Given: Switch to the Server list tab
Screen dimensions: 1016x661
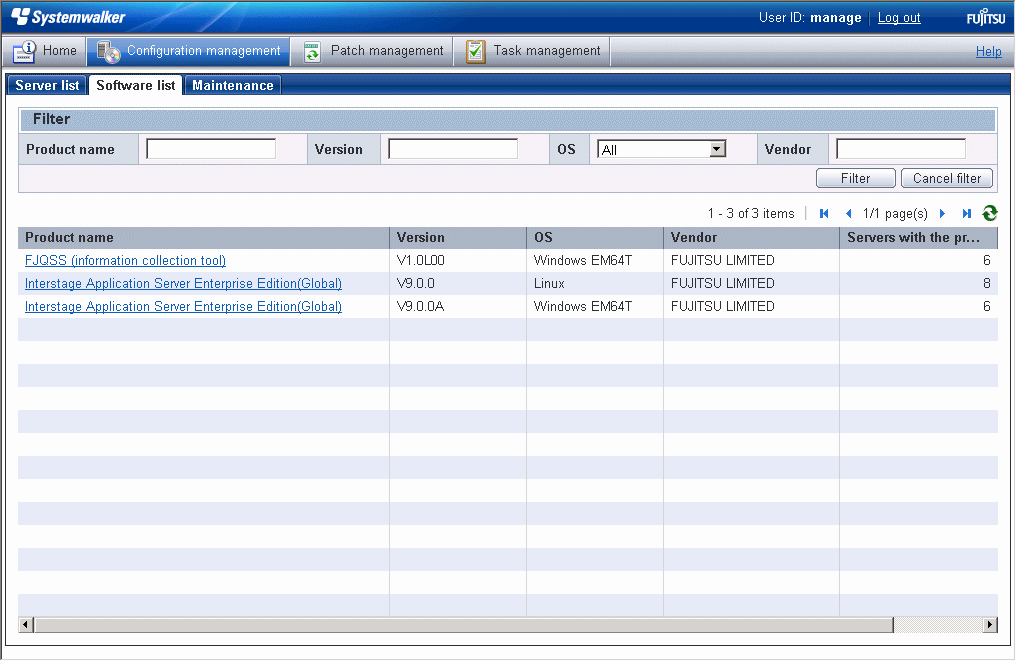Looking at the screenshot, I should click(x=47, y=86).
